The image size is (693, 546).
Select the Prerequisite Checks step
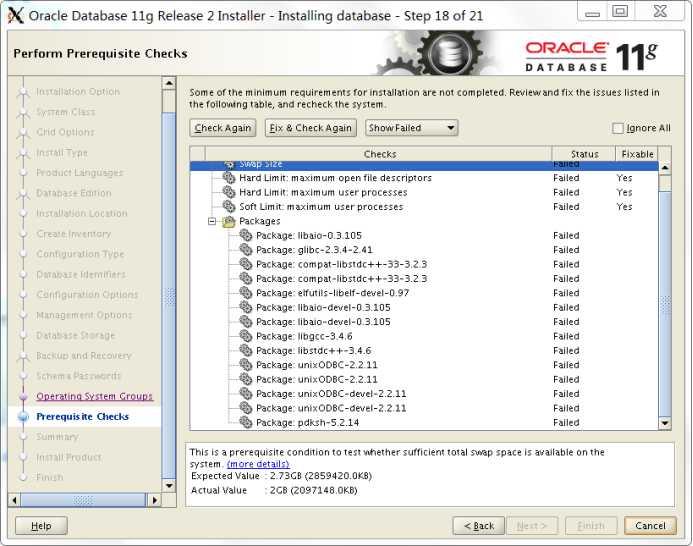coord(83,417)
